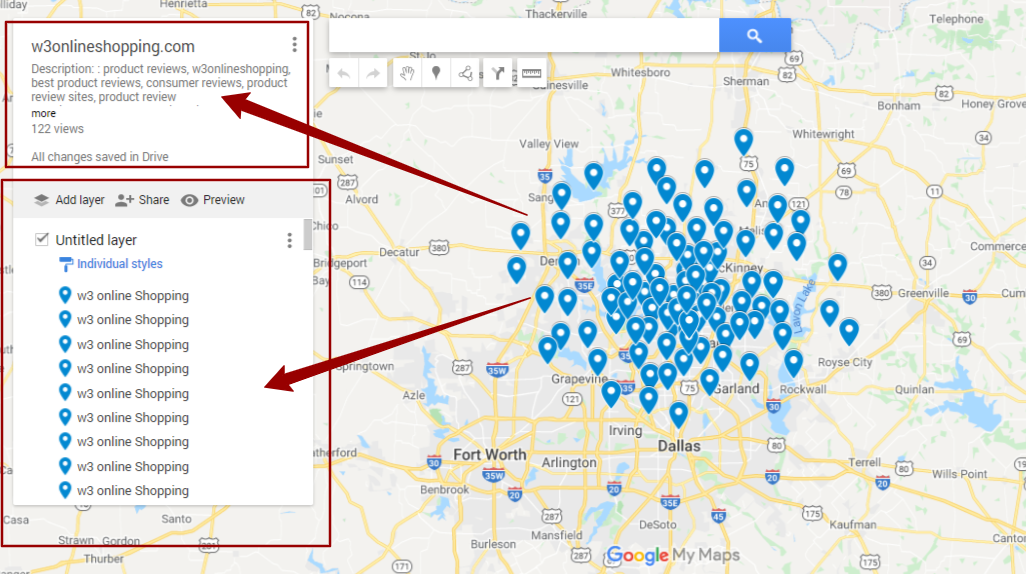This screenshot has height=574, width=1026.
Task: Click the easternmost blue pin above Royse City
Action: pyautogui.click(x=849, y=331)
